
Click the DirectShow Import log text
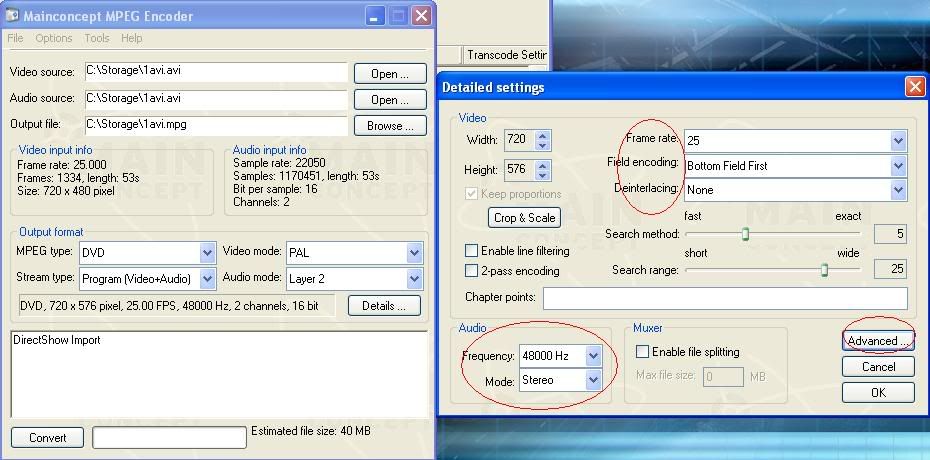pyautogui.click(x=57, y=340)
